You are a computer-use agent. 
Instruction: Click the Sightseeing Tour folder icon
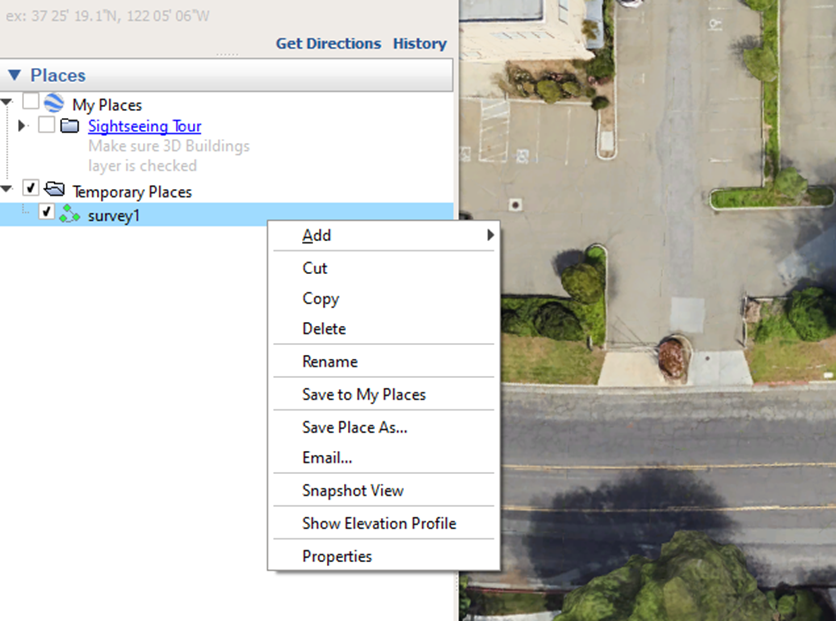pyautogui.click(x=70, y=126)
